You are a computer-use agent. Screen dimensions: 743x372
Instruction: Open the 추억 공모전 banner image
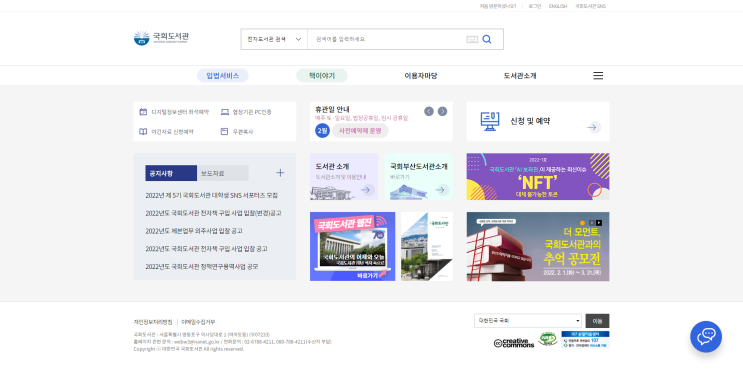pyautogui.click(x=538, y=246)
